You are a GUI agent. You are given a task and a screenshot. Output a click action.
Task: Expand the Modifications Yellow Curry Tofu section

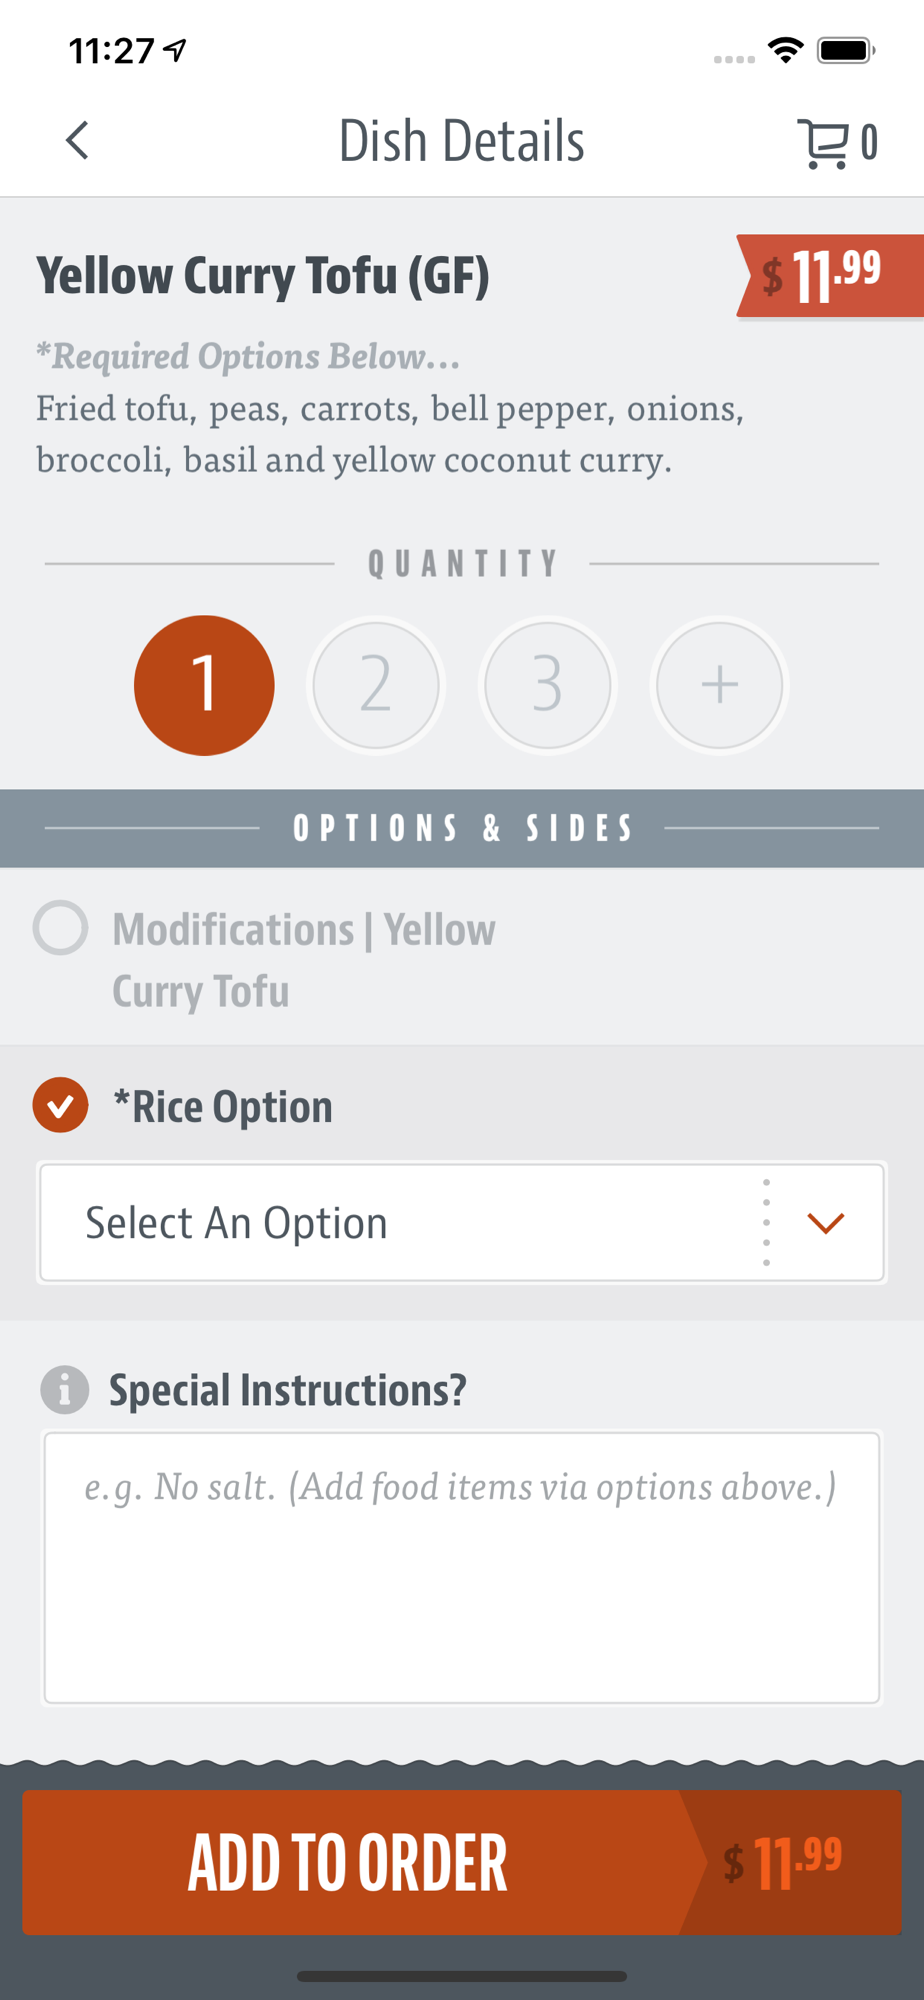point(304,960)
